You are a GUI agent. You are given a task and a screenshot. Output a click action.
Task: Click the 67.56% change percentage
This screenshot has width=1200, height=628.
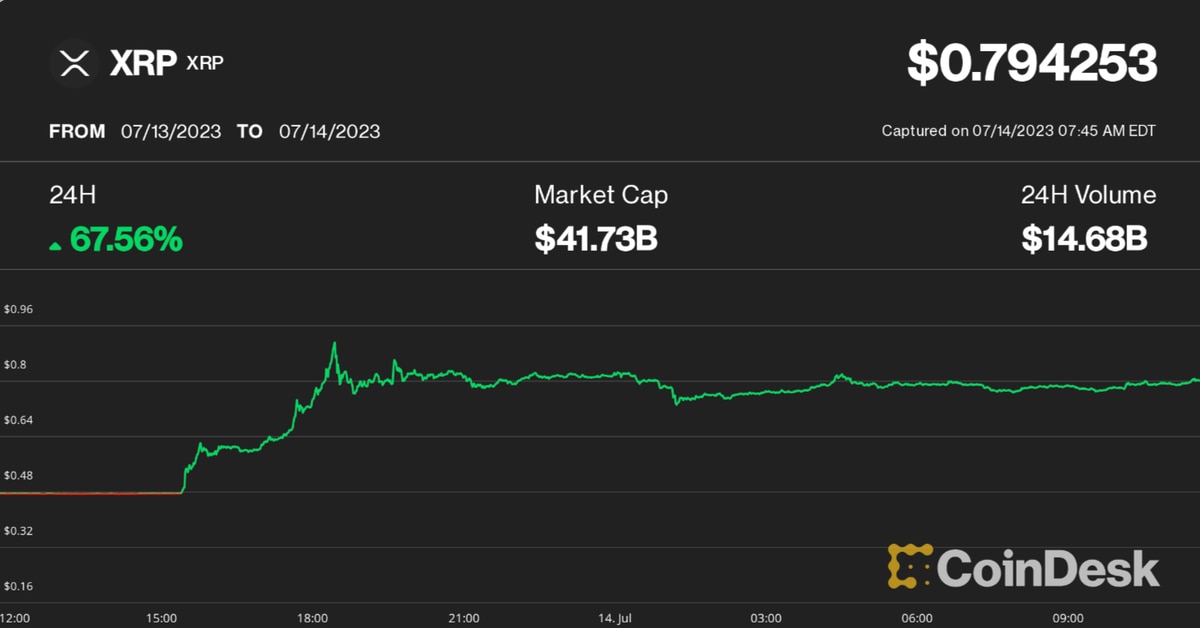point(126,239)
